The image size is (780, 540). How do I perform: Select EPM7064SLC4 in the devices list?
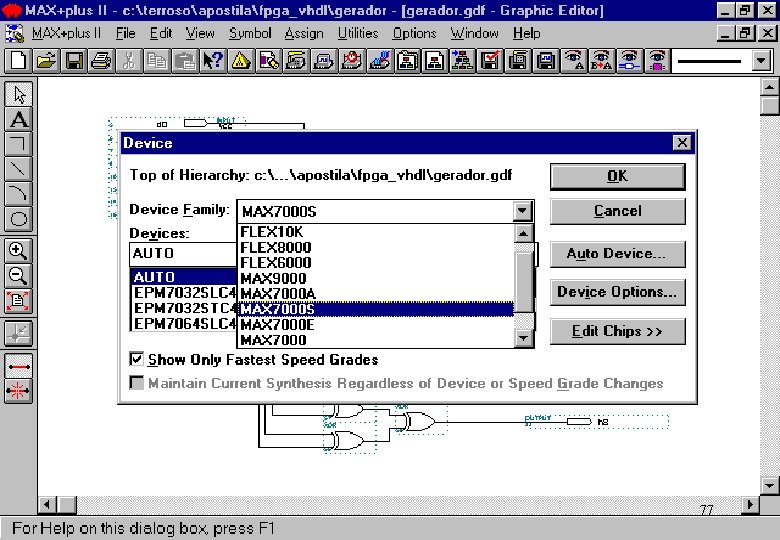(x=184, y=323)
